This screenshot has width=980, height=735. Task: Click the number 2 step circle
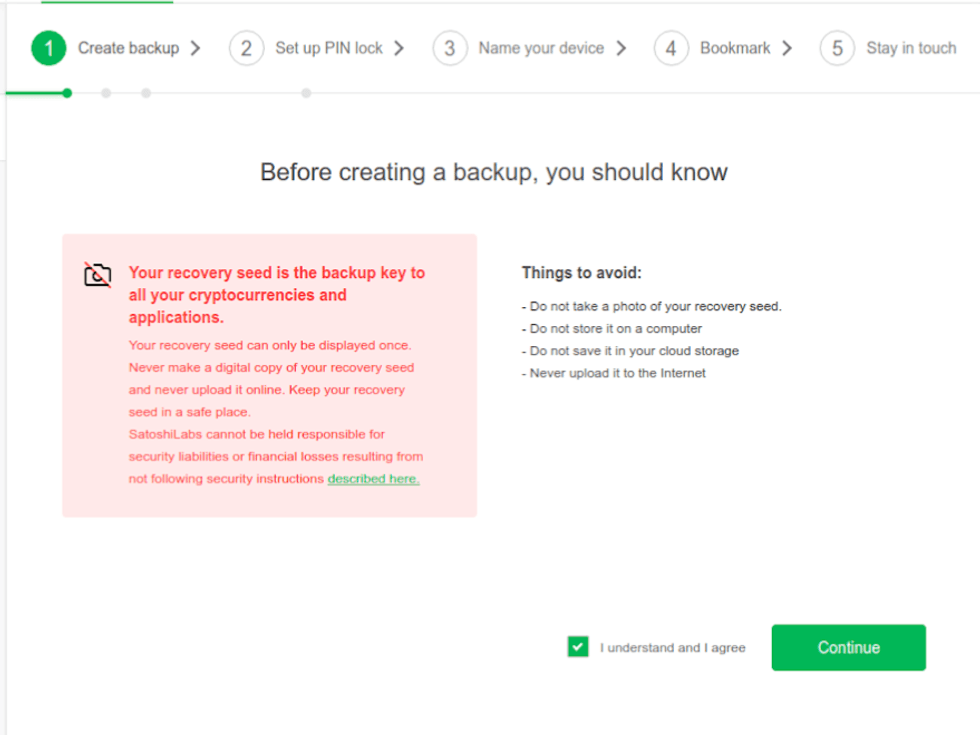pyautogui.click(x=246, y=48)
